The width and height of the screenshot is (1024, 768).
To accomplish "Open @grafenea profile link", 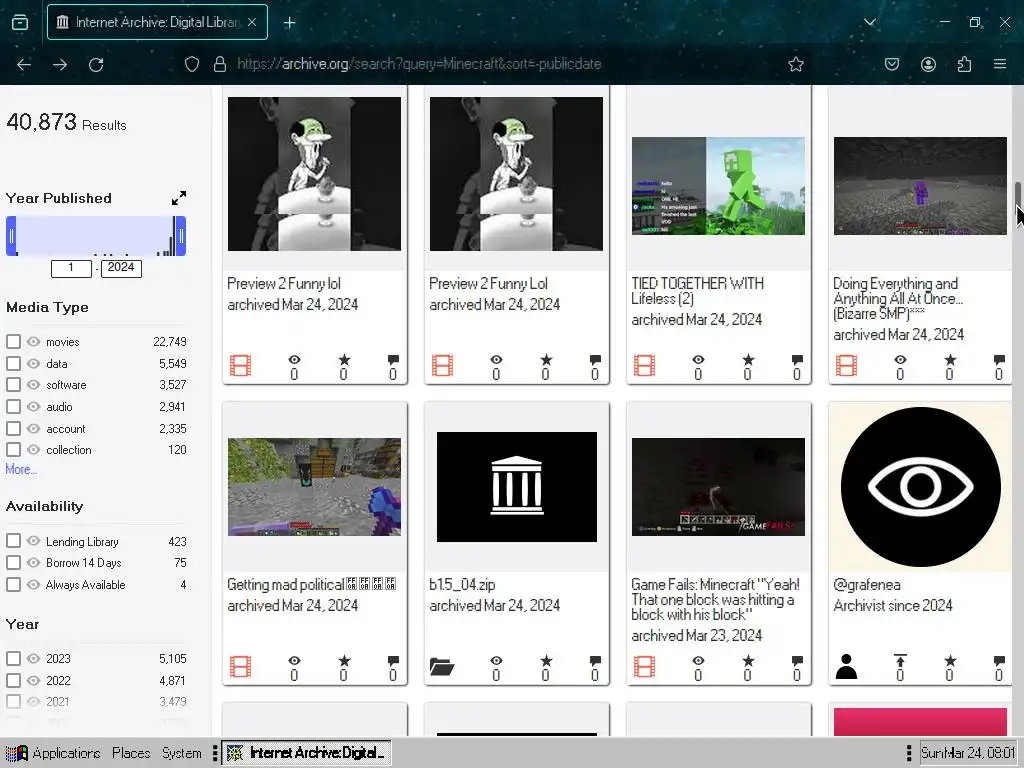I will pos(867,584).
